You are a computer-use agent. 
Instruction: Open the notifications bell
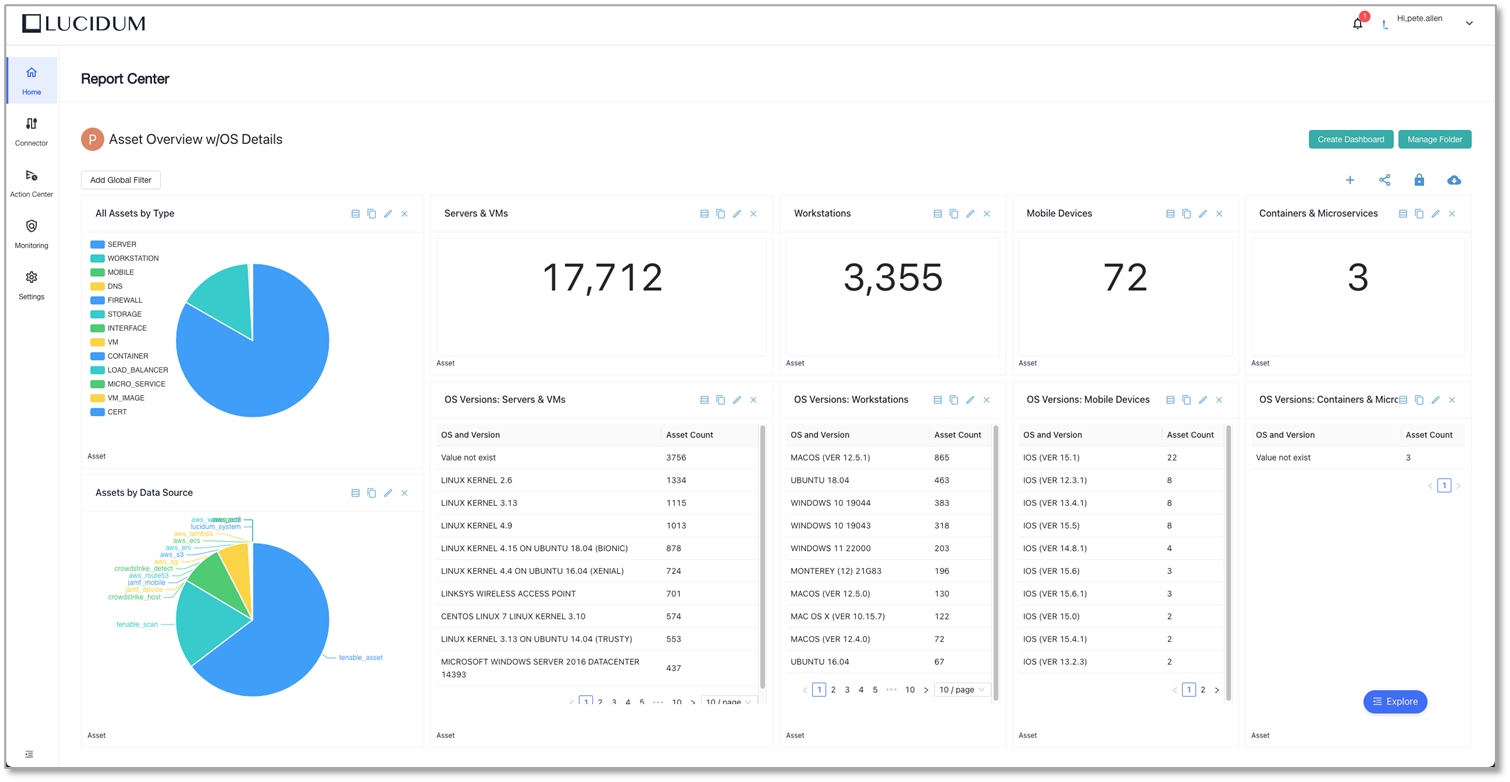click(1357, 23)
